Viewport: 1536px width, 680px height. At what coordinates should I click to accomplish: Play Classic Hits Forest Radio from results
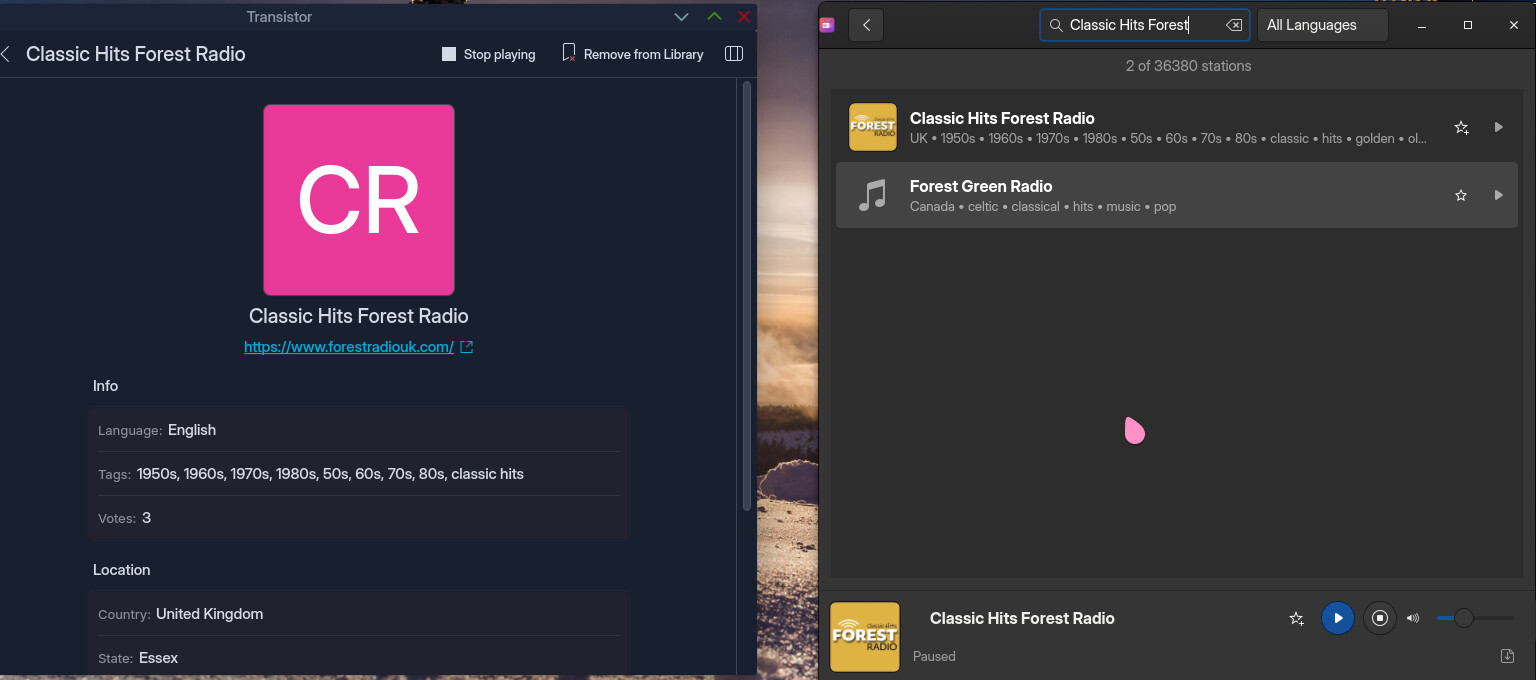coord(1498,128)
